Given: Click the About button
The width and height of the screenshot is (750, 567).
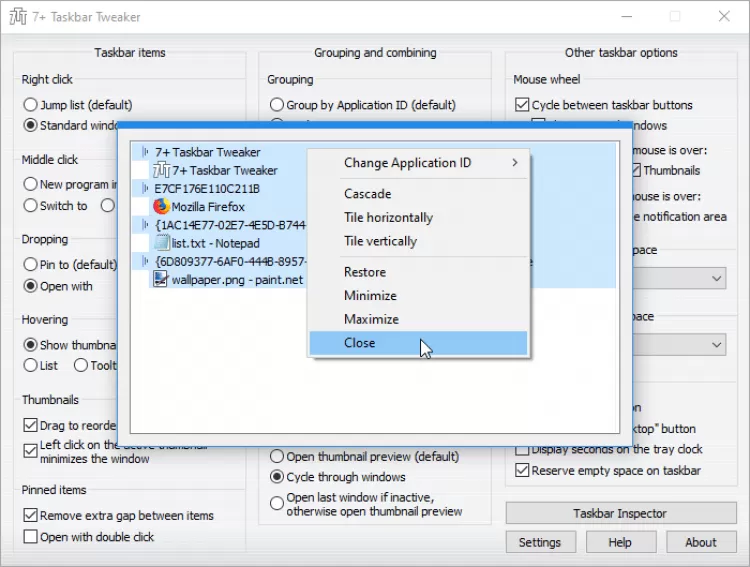Looking at the screenshot, I should pos(701,542).
